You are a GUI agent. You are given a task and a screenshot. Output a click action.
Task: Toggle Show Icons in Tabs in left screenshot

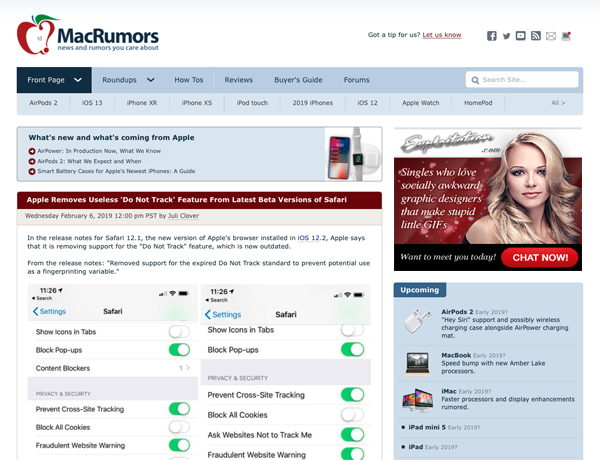(179, 331)
